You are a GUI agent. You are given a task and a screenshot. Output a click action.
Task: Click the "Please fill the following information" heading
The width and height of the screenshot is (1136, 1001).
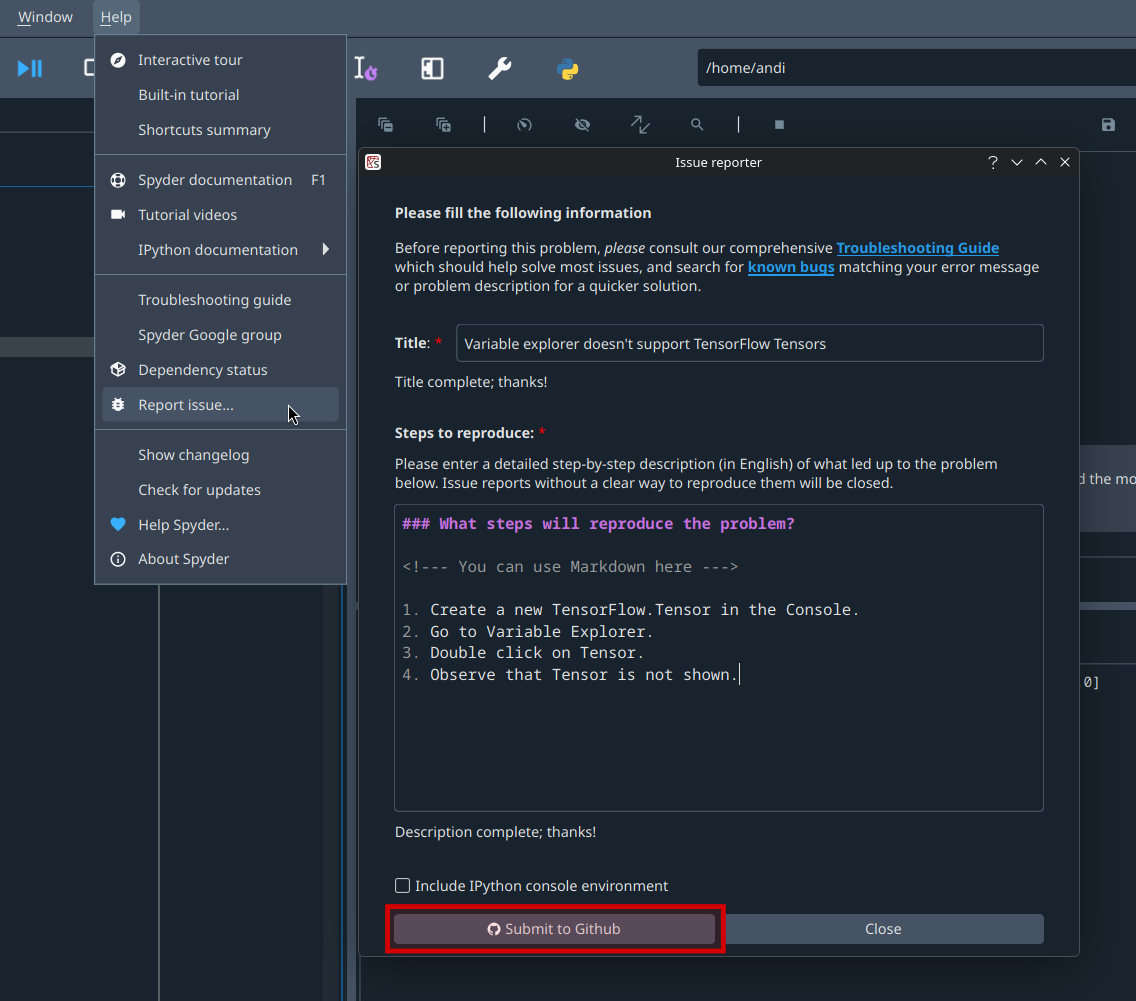tap(522, 213)
